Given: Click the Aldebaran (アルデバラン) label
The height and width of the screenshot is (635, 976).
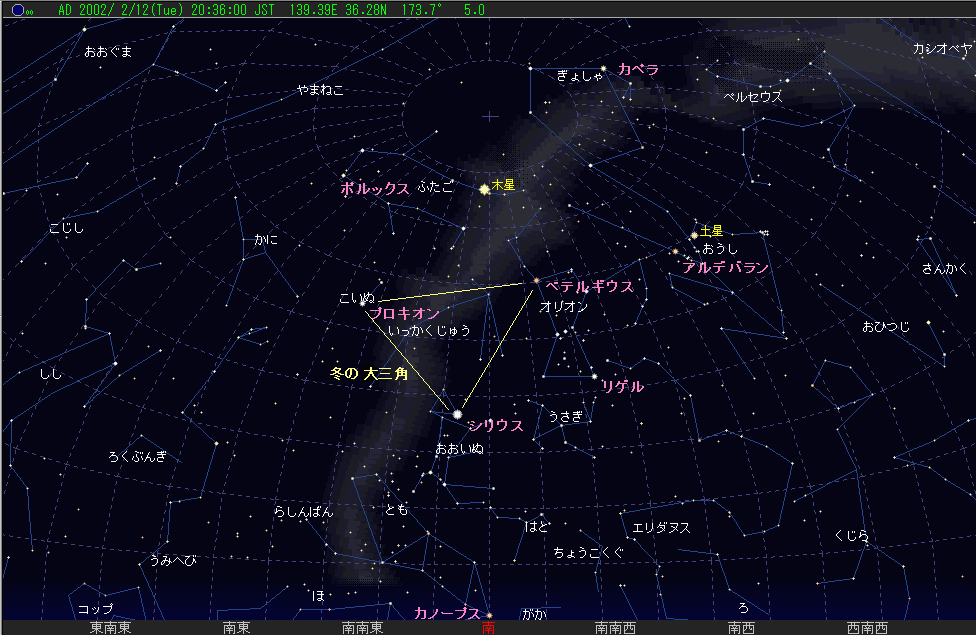Looking at the screenshot, I should [725, 268].
